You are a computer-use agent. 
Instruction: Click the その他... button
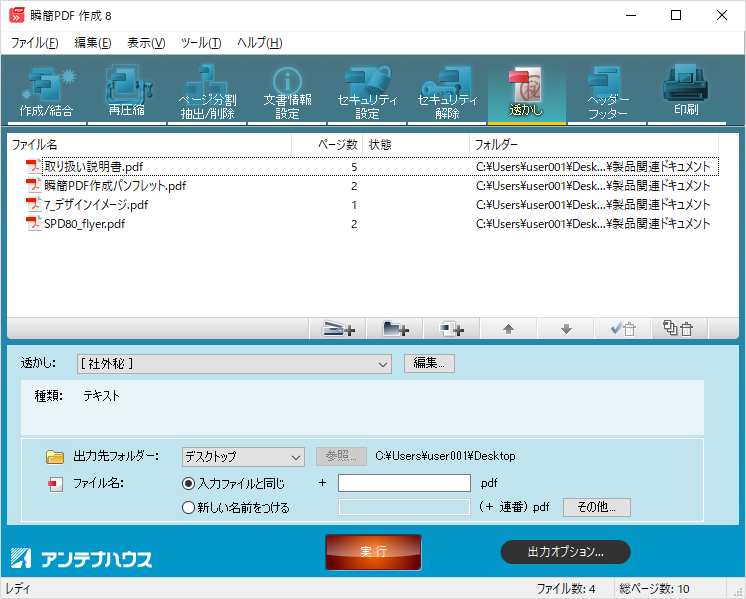coord(597,507)
